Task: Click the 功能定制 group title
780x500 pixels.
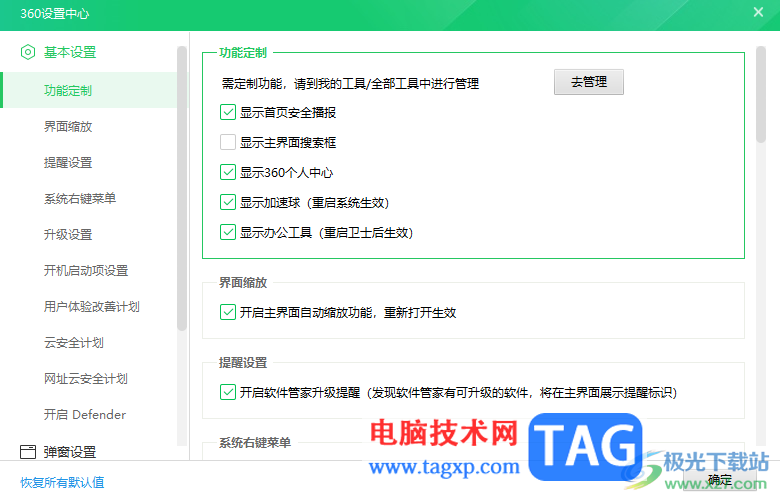Action: coord(243,53)
